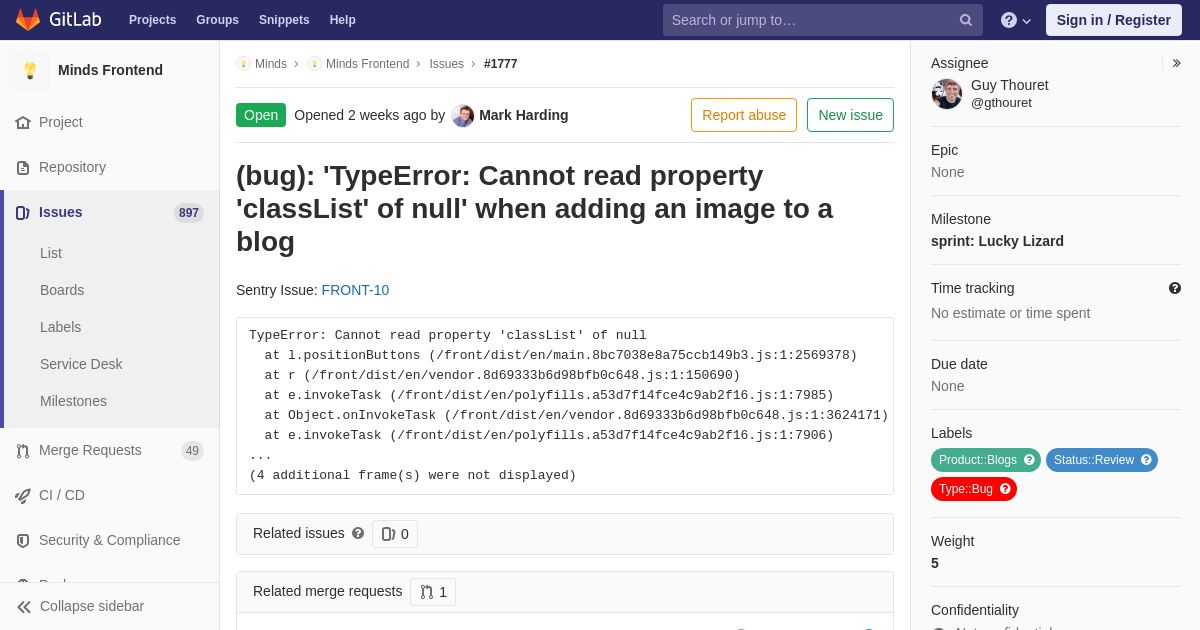Open the Snippets menu in the top bar
The image size is (1200, 630).
[x=284, y=20]
